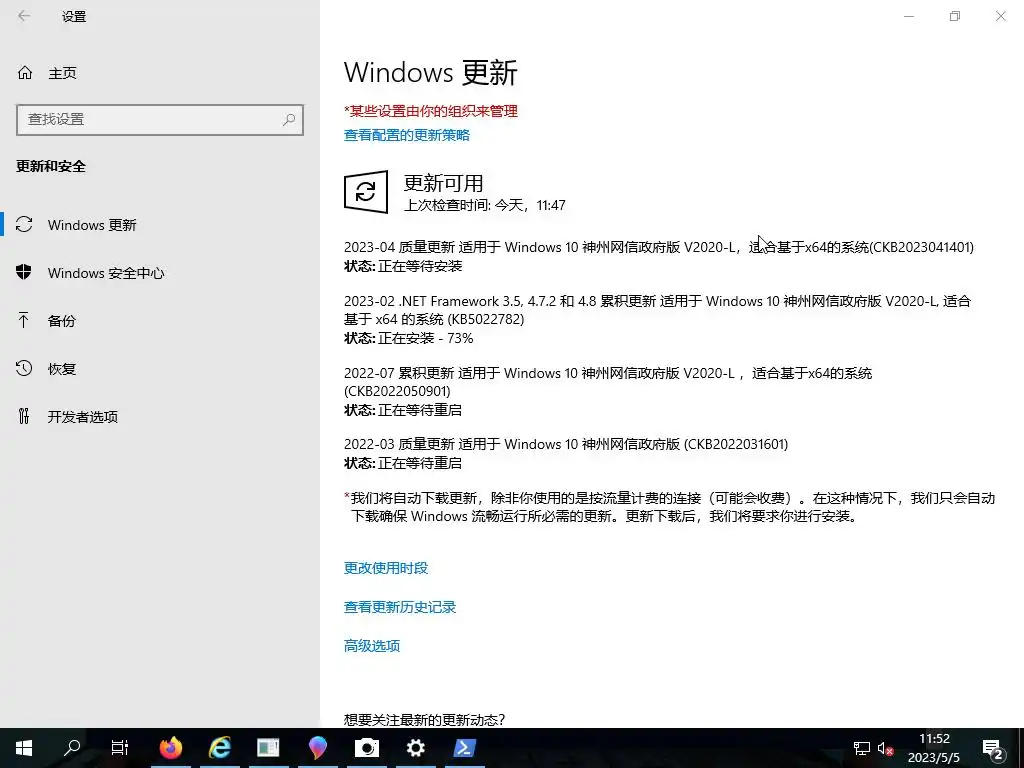Click the 开发者选项 tools icon

pos(24,416)
